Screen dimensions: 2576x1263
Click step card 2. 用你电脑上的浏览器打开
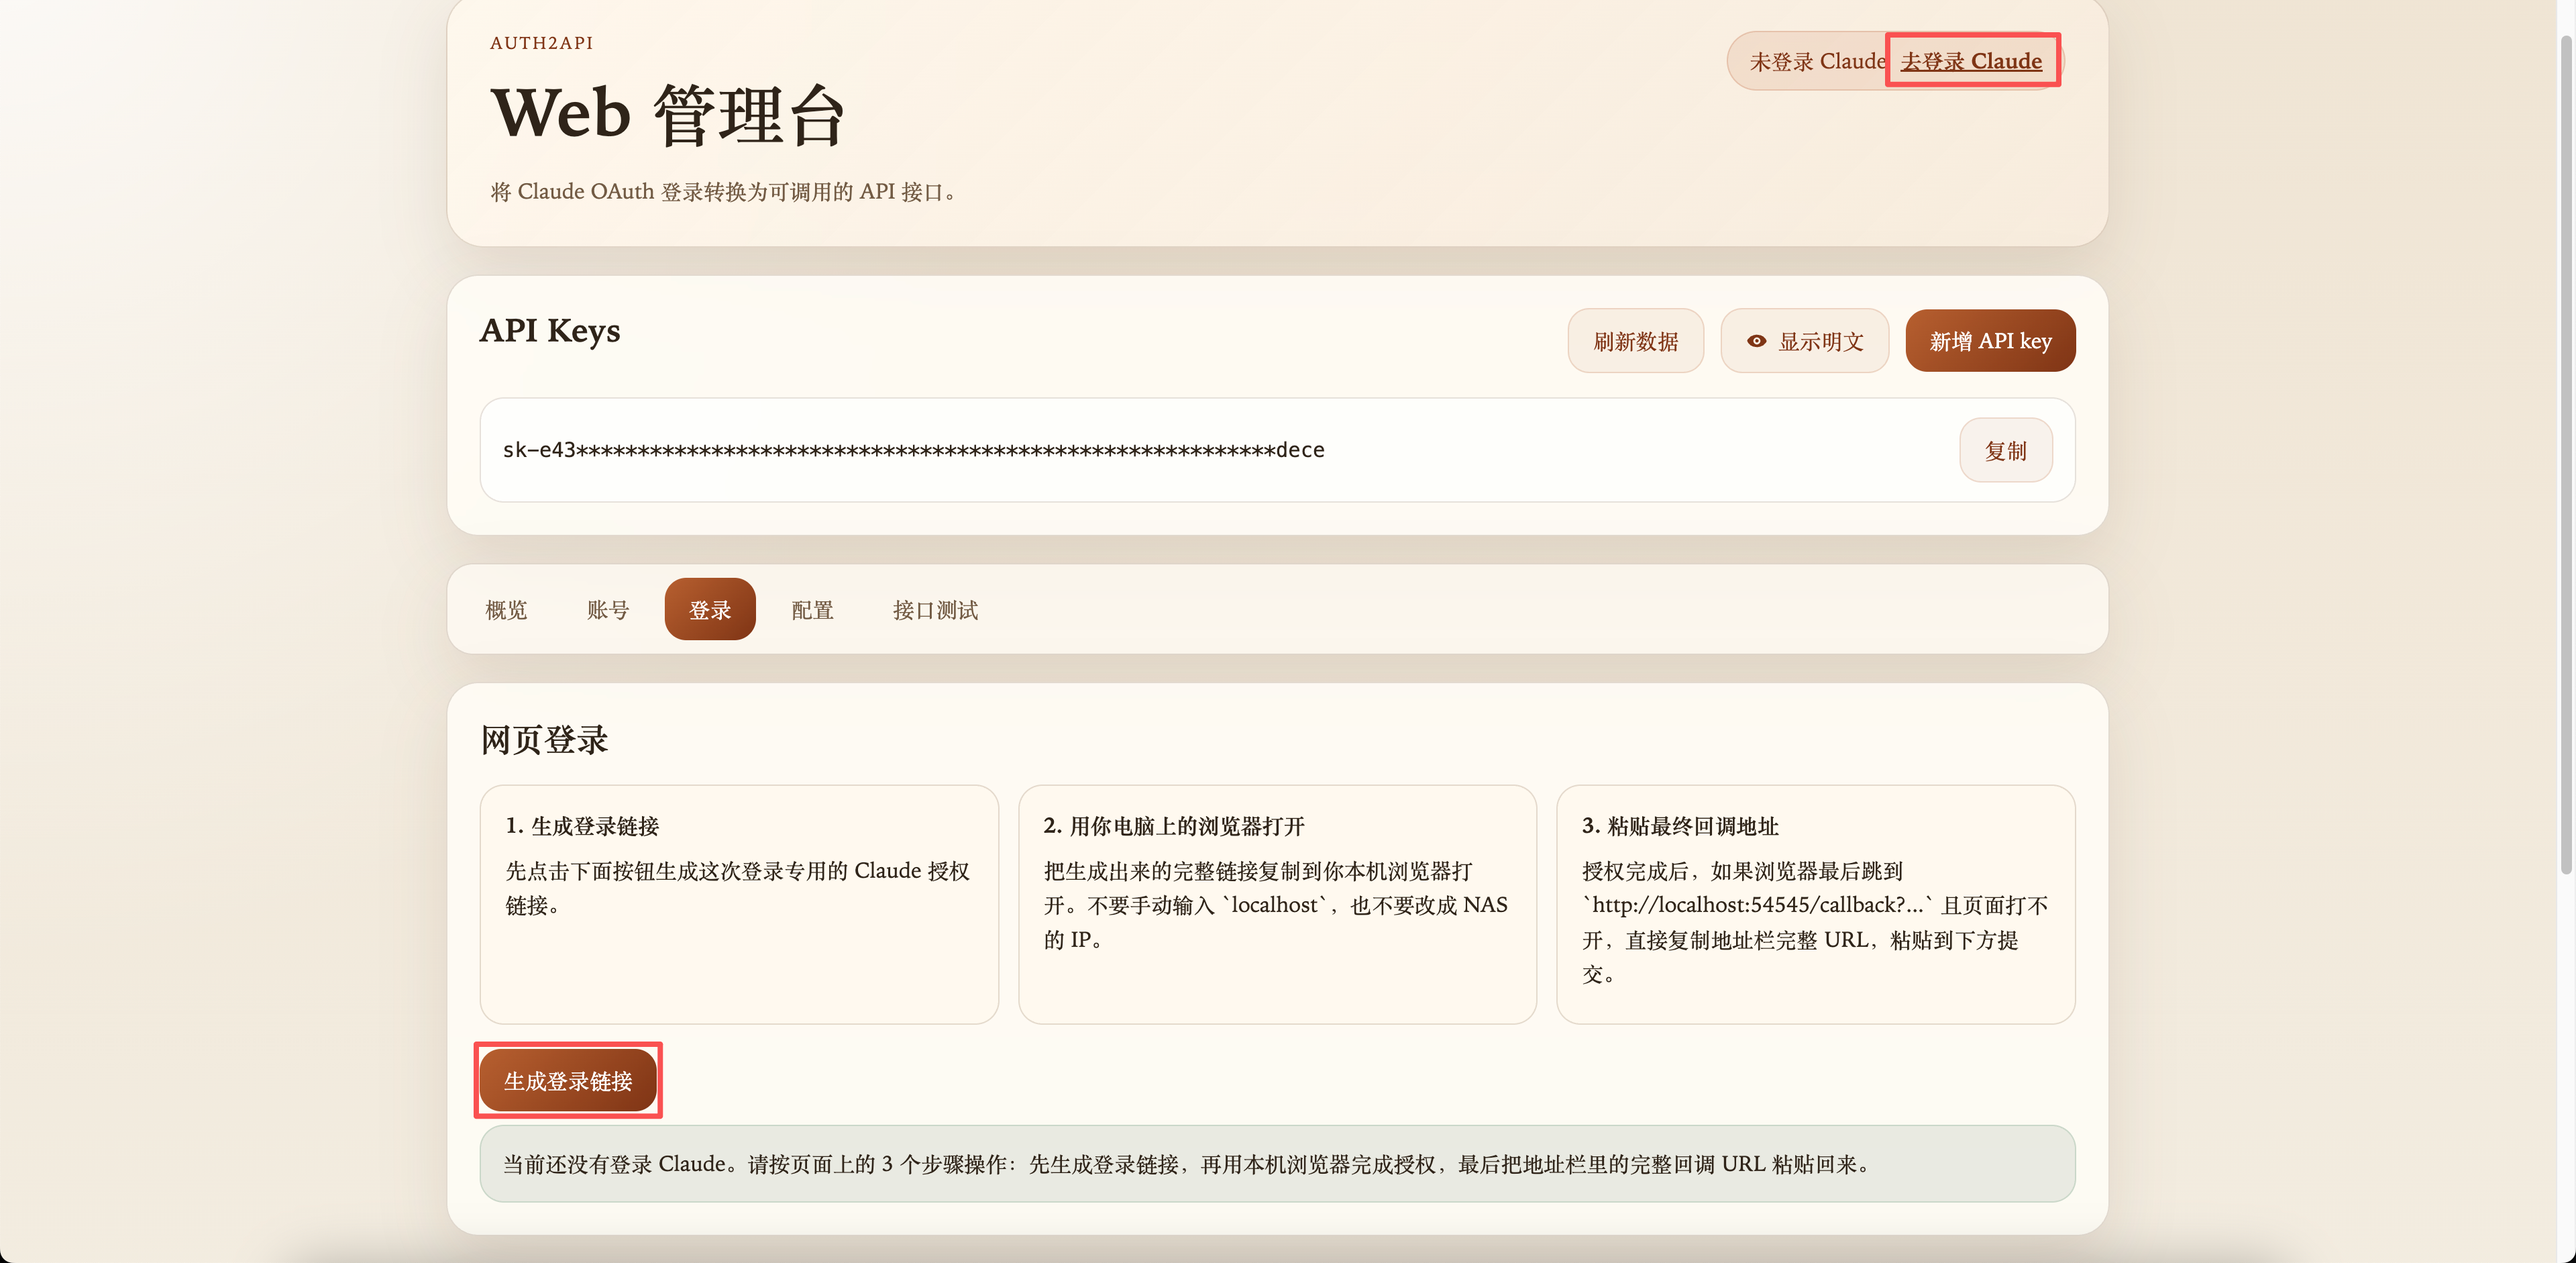click(1277, 904)
